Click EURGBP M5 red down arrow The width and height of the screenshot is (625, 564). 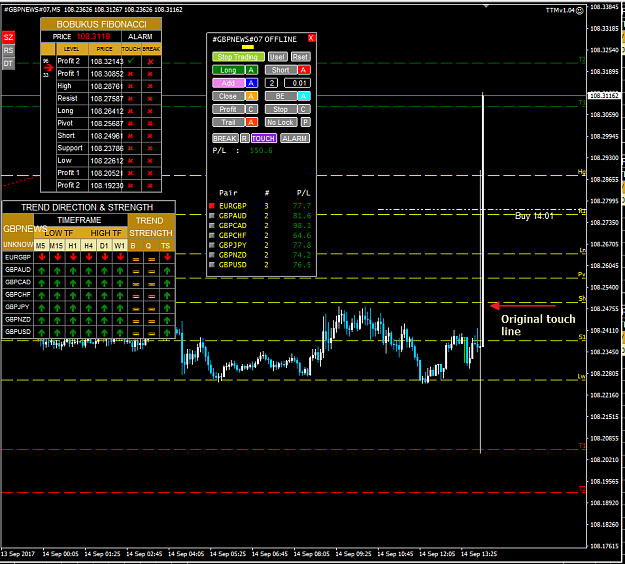(x=41, y=257)
